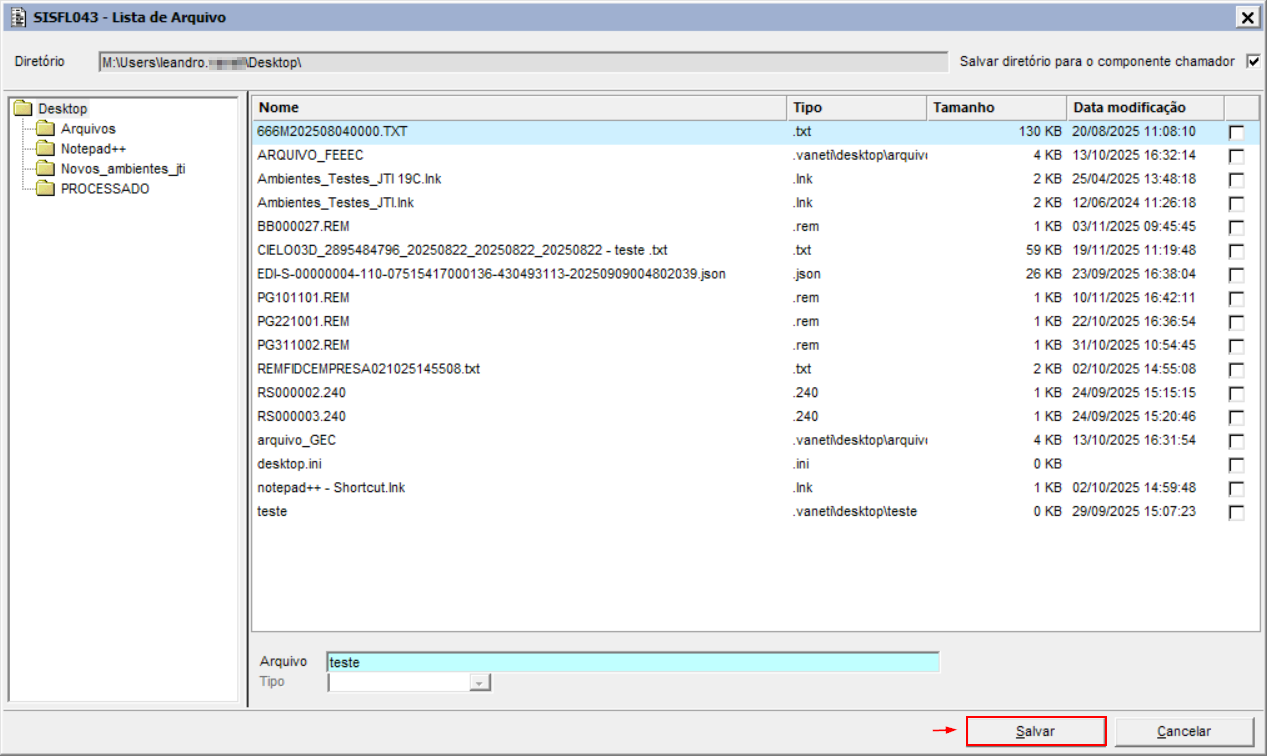
Task: Click the 26 KB size cell
Action: click(x=1044, y=274)
